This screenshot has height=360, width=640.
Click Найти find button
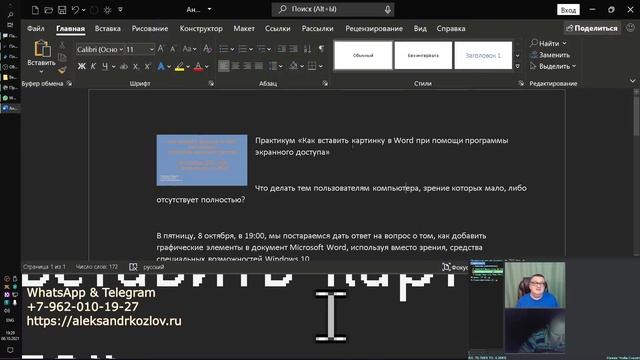coord(548,43)
